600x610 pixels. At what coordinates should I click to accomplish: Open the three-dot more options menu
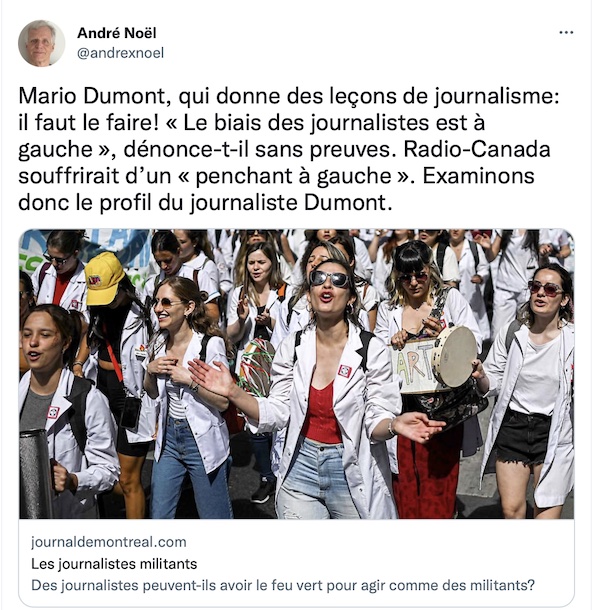coord(566,33)
